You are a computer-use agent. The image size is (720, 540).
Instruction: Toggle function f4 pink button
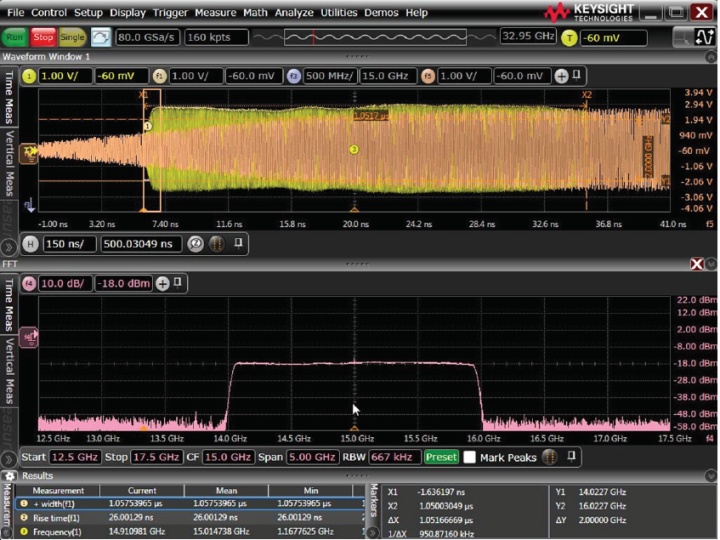(29, 283)
